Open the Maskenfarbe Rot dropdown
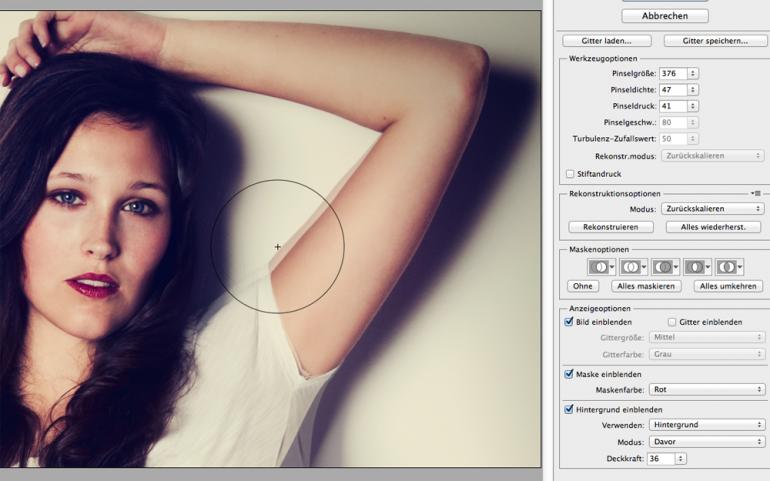This screenshot has width=770, height=481. pos(707,389)
